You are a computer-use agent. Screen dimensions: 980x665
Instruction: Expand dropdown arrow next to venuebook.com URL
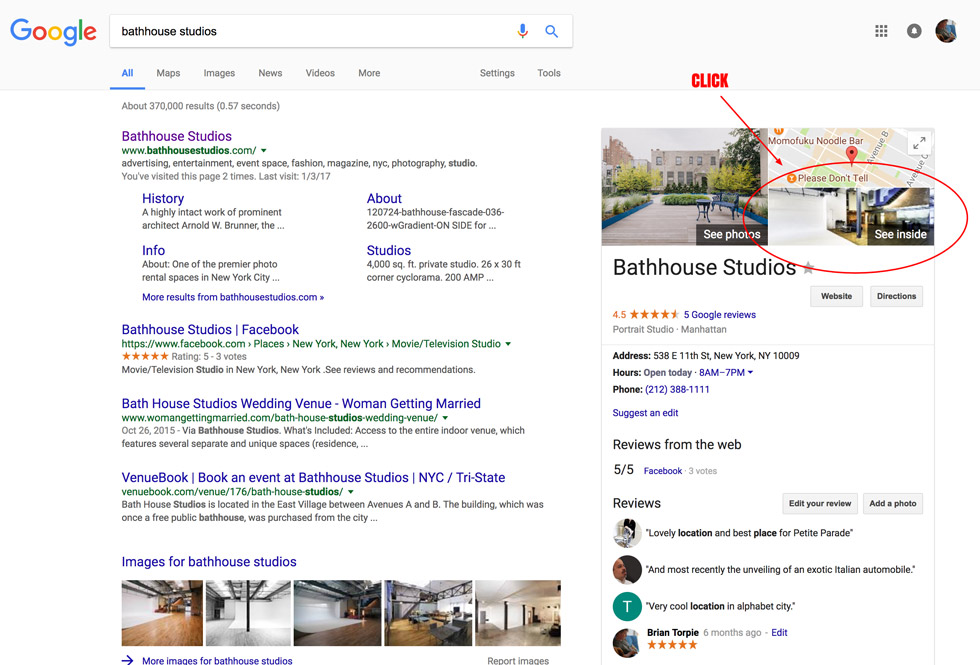351,492
